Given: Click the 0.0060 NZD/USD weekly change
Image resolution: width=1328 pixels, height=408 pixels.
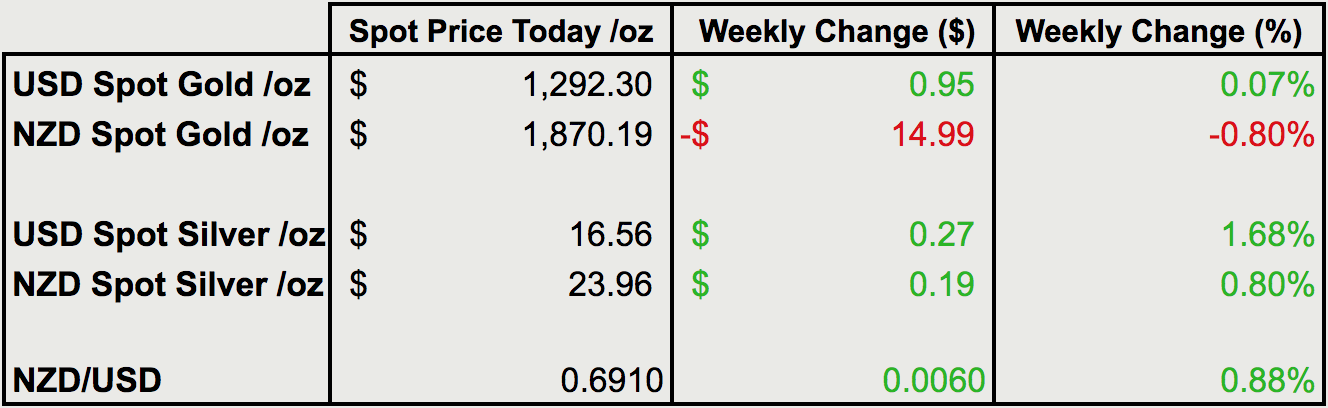Looking at the screenshot, I should pos(931,380).
